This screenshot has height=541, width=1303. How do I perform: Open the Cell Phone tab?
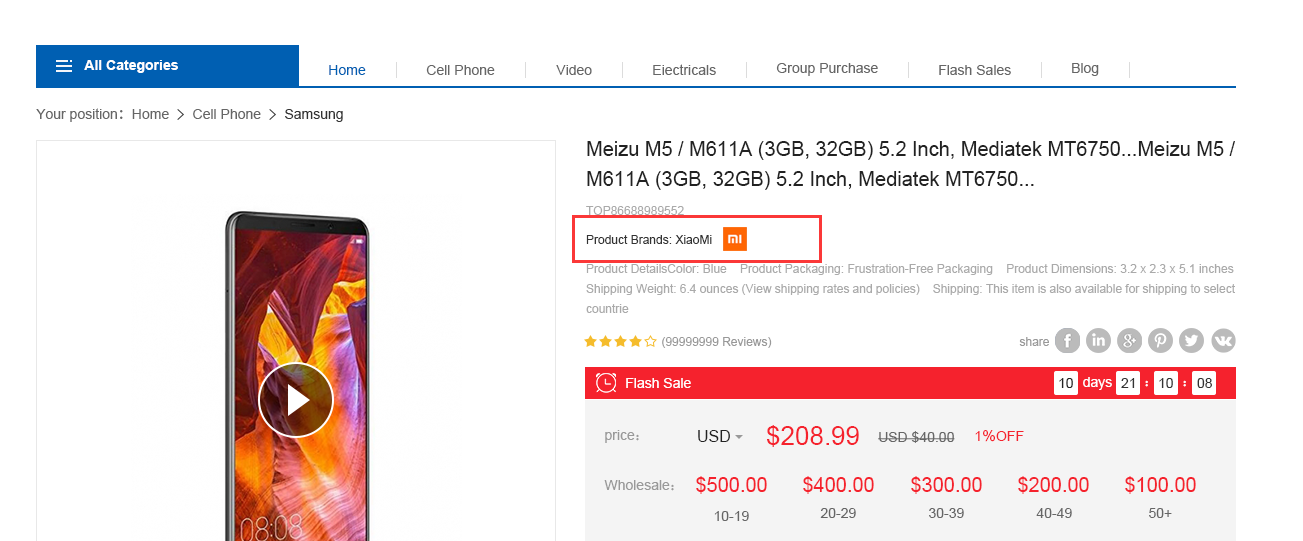(460, 70)
